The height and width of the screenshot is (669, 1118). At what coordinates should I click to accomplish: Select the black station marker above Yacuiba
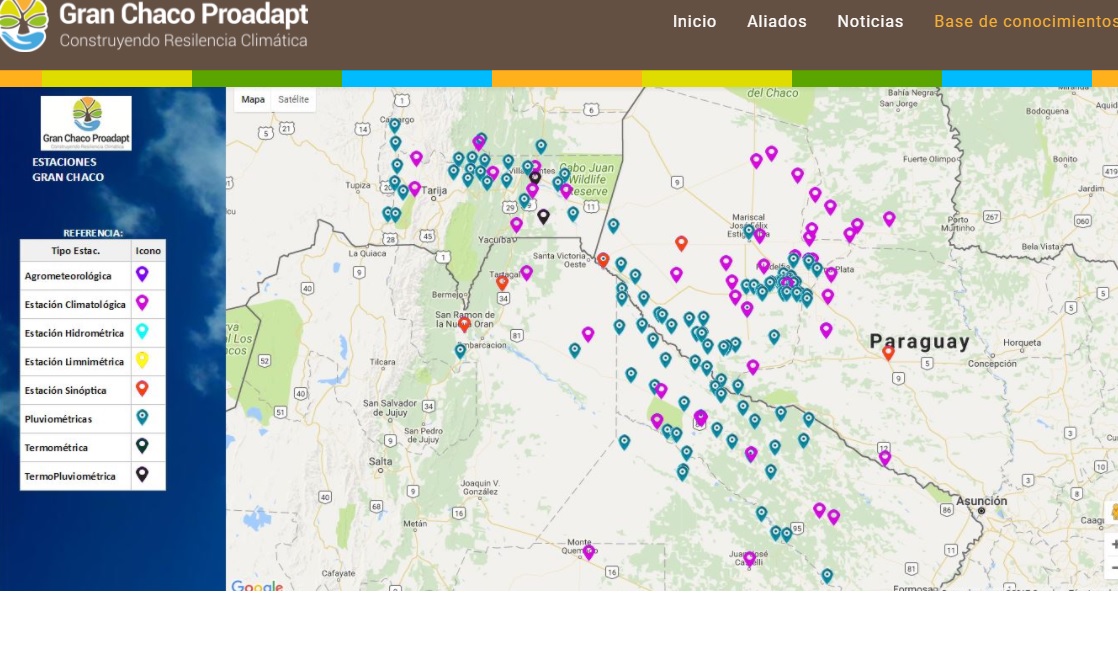click(543, 215)
